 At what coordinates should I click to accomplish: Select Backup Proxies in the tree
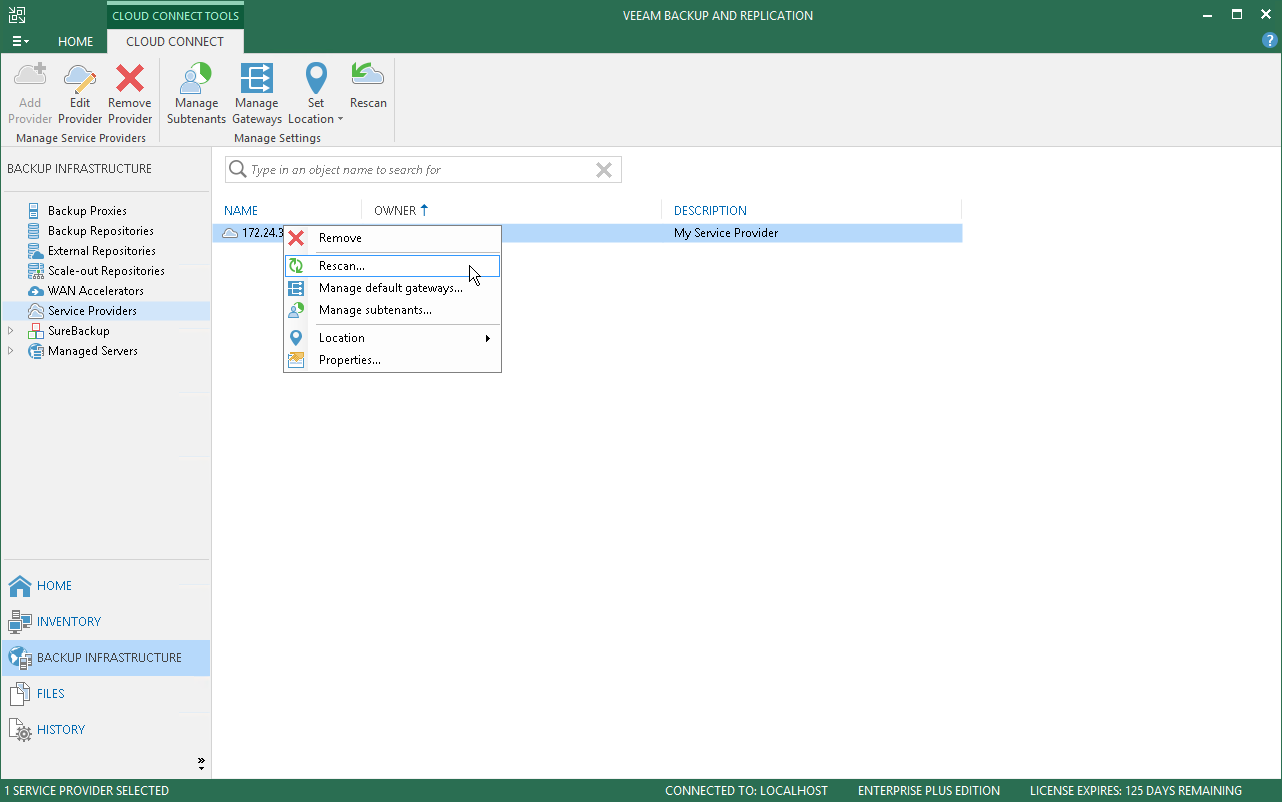[87, 211]
